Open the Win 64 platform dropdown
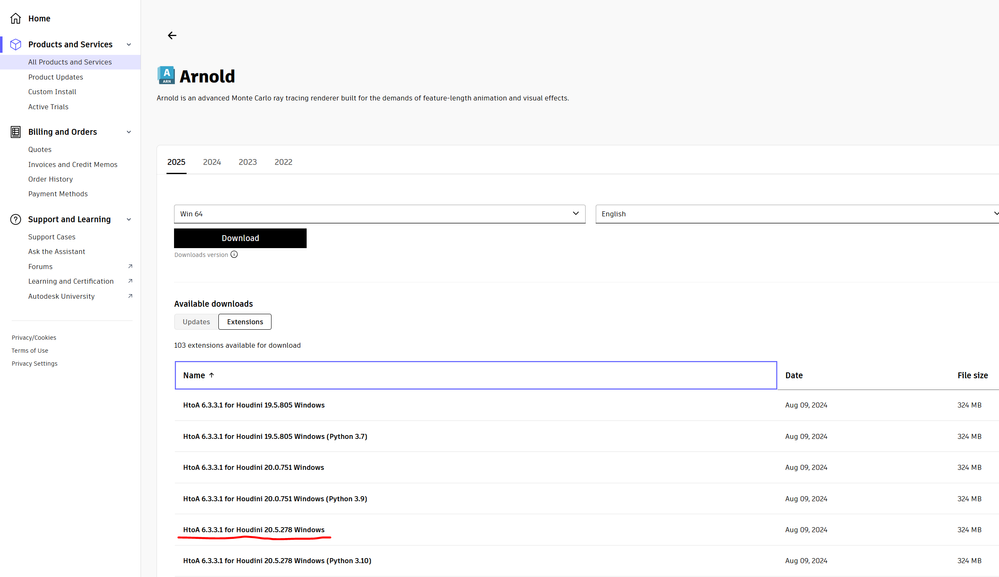This screenshot has height=577, width=999. tap(380, 214)
